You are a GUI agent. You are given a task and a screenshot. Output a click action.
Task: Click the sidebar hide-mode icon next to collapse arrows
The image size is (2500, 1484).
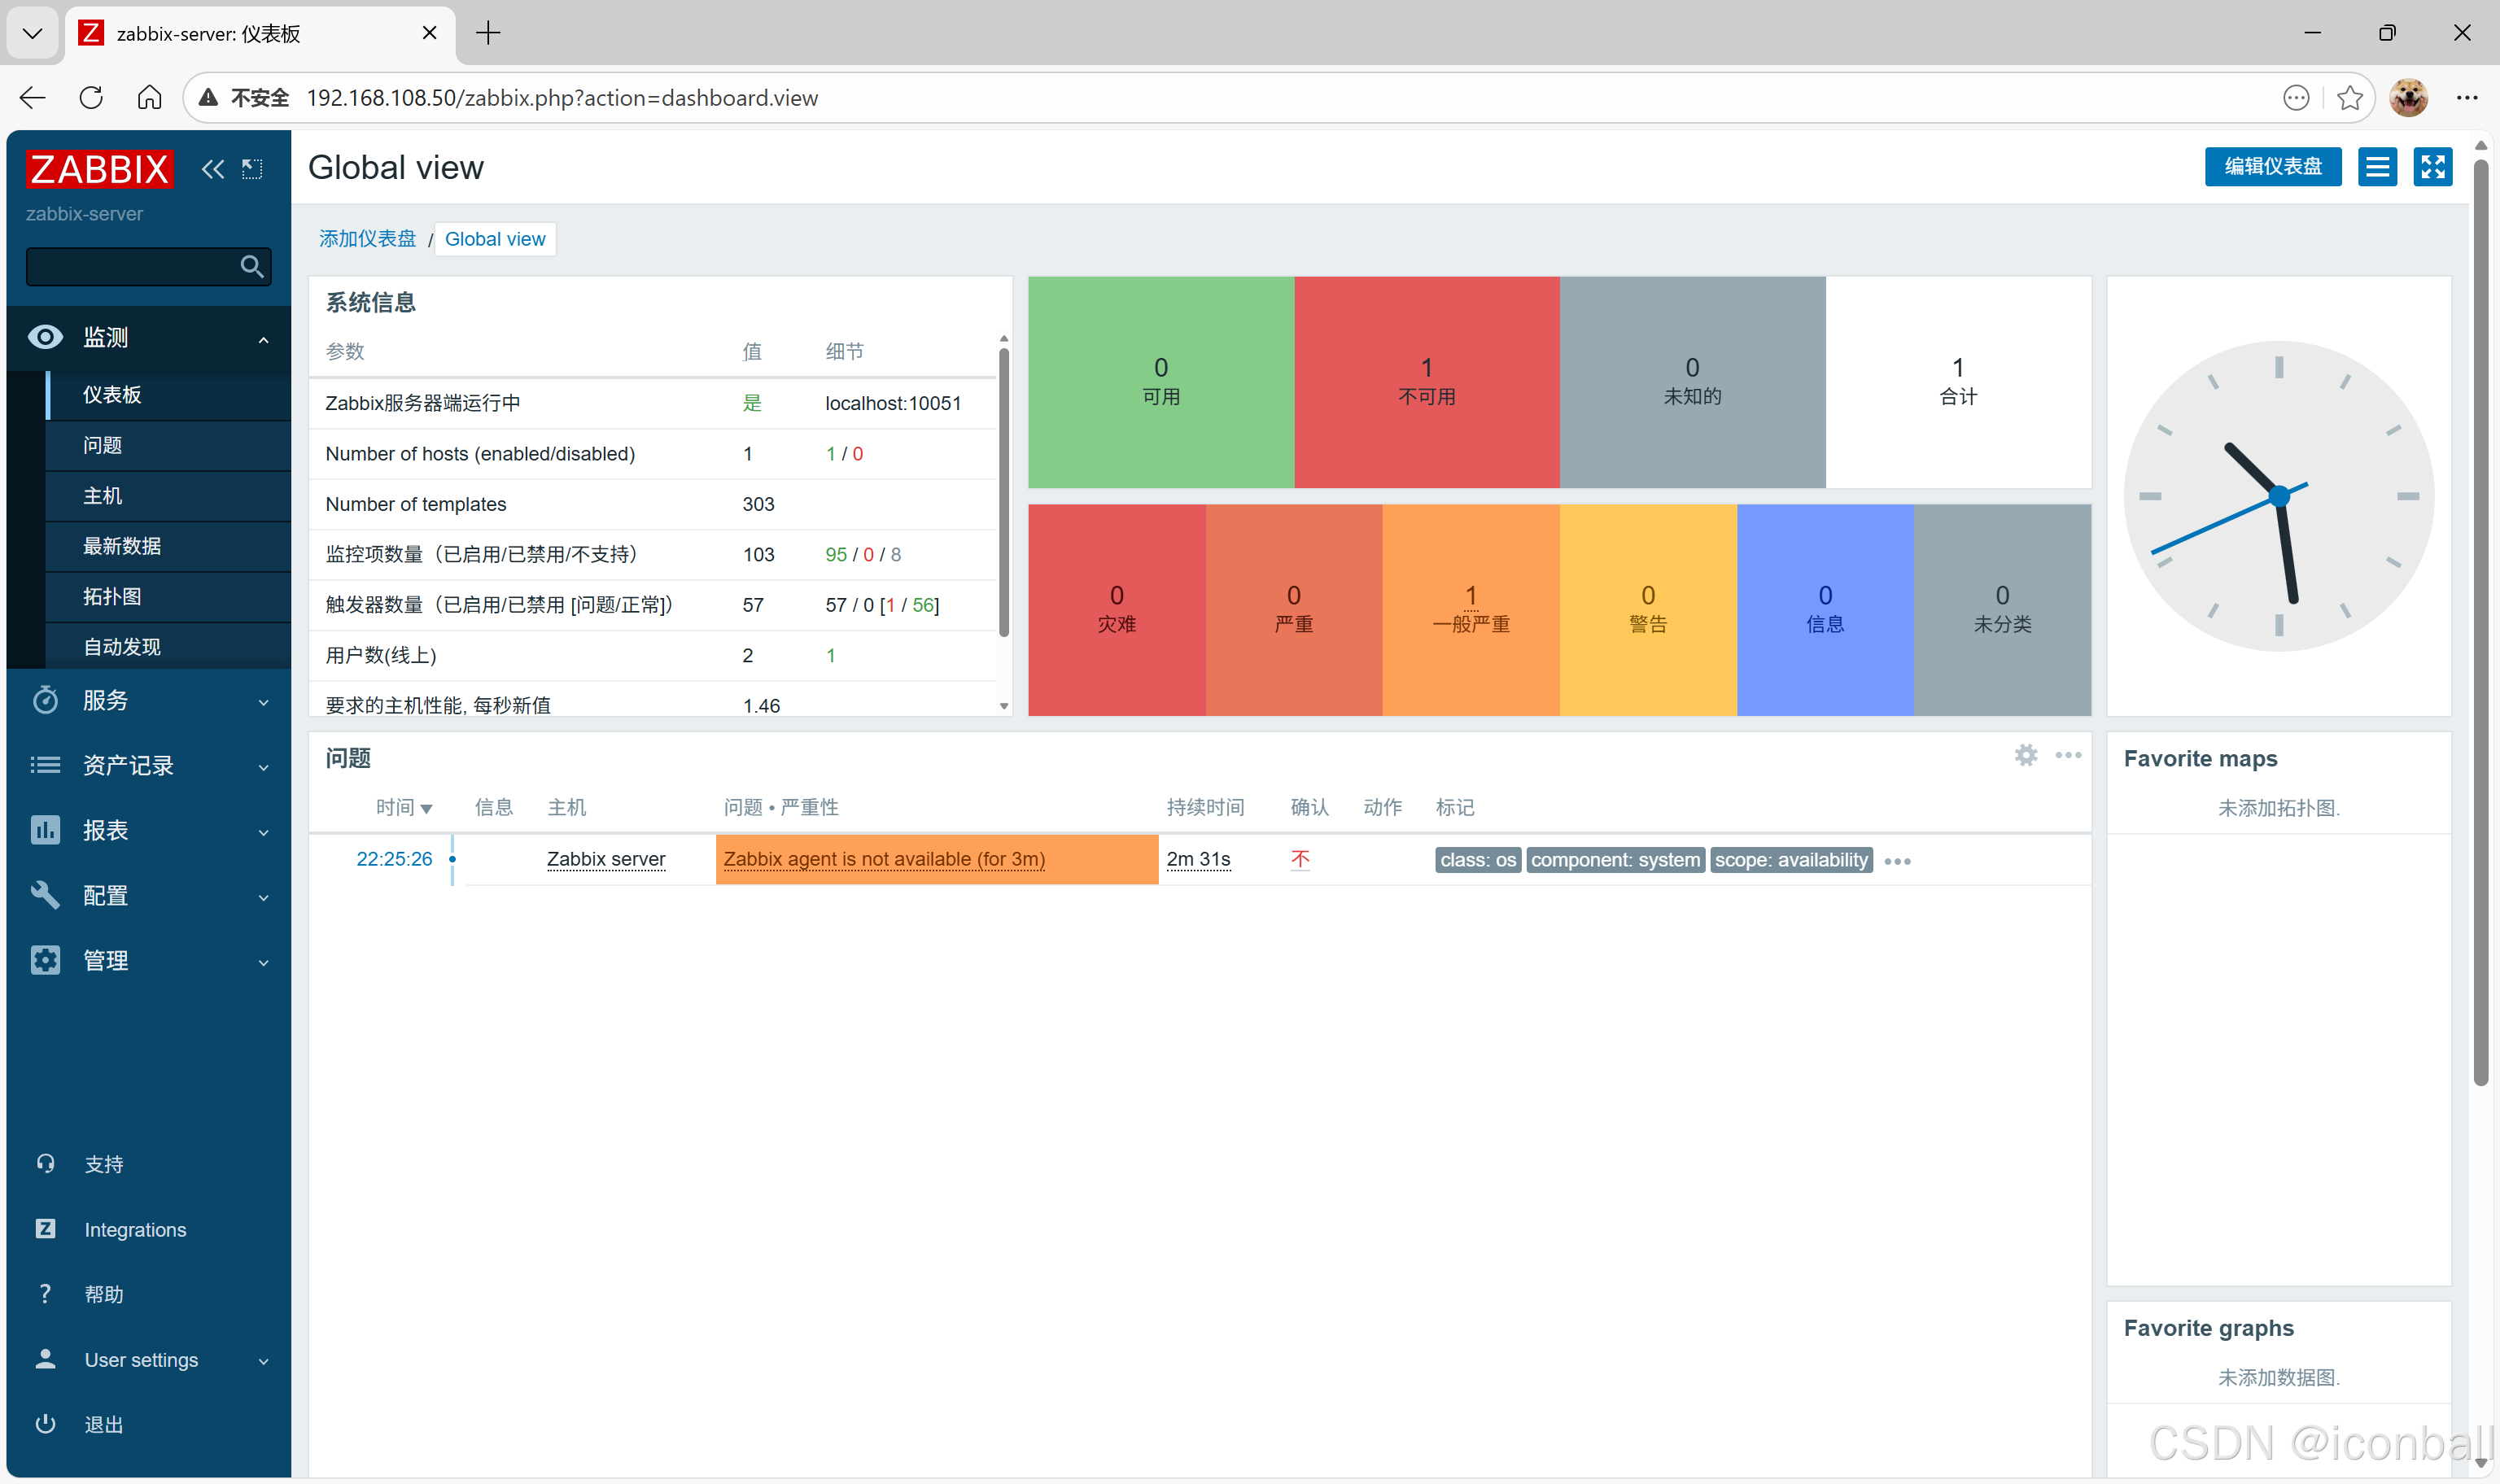pyautogui.click(x=252, y=169)
